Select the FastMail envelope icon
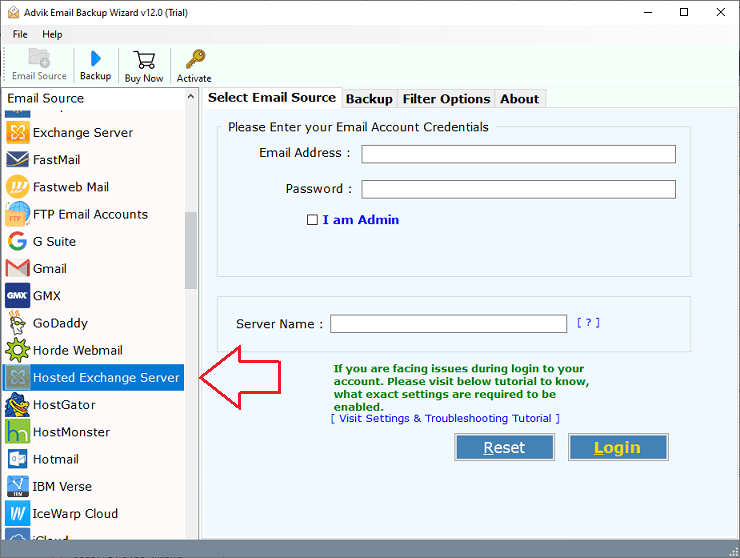This screenshot has height=558, width=740. (x=18, y=160)
